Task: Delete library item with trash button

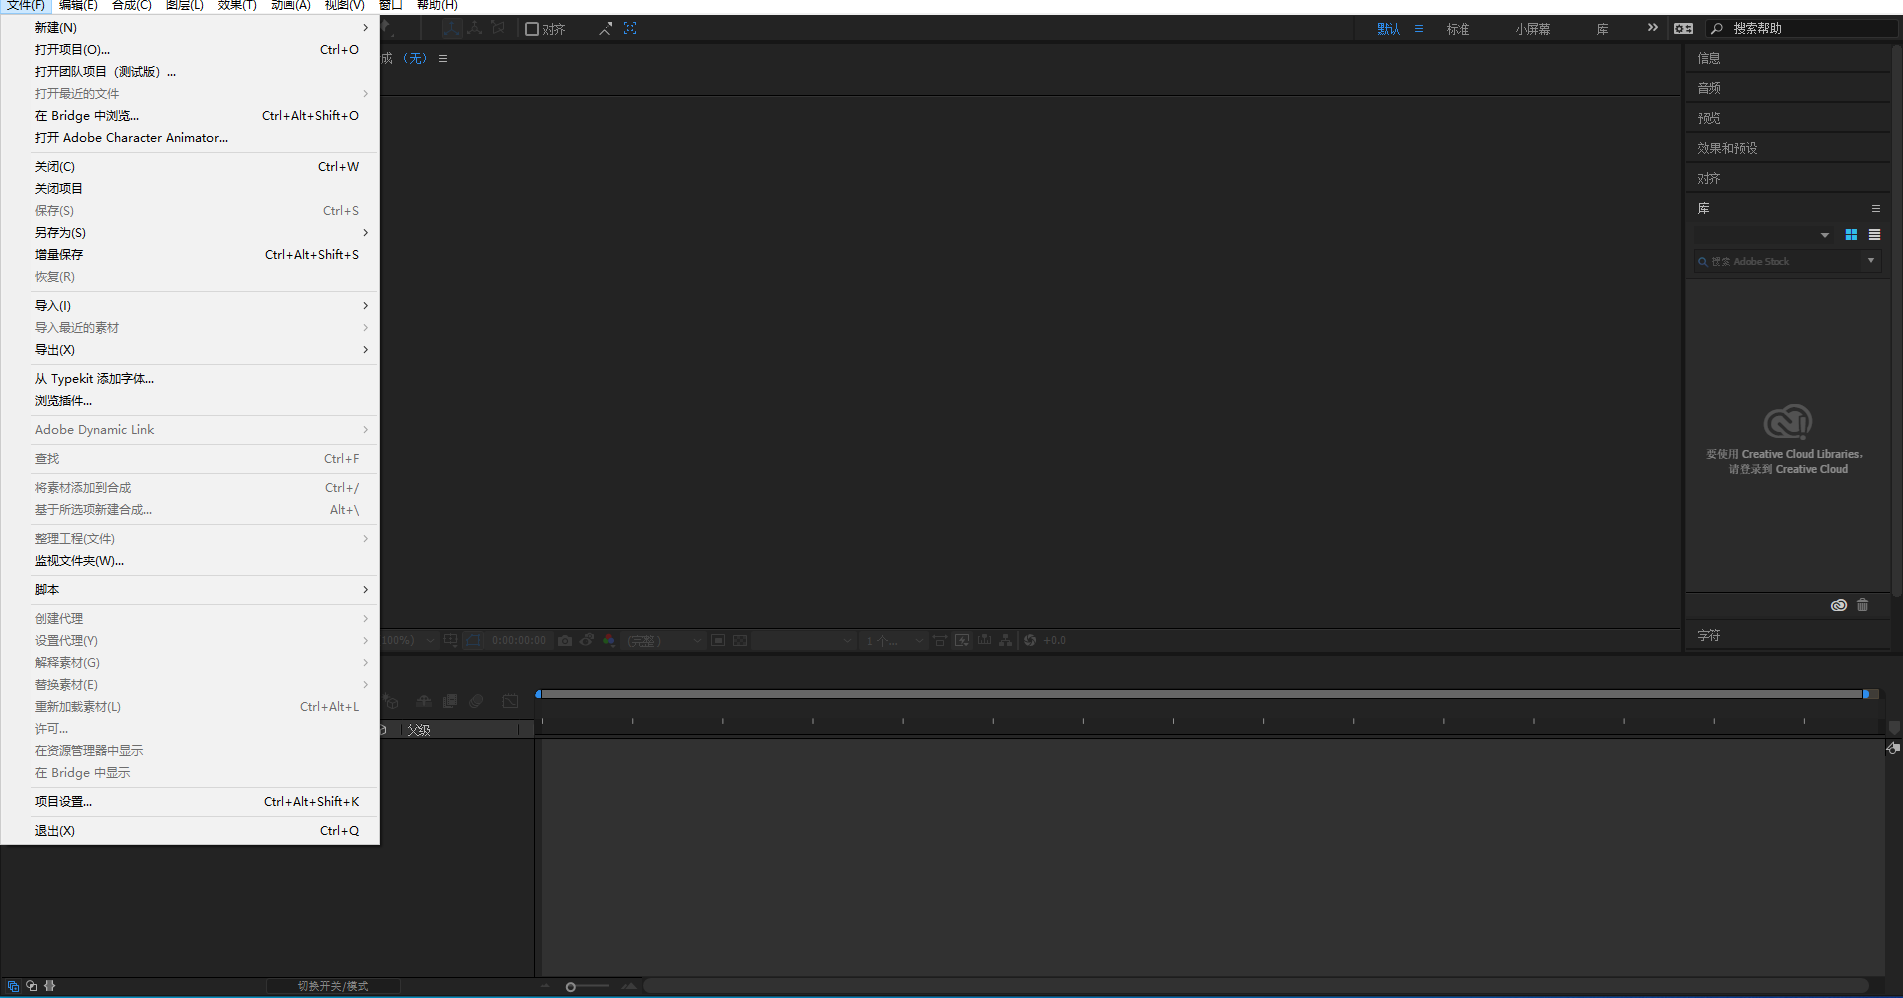Action: point(1861,605)
